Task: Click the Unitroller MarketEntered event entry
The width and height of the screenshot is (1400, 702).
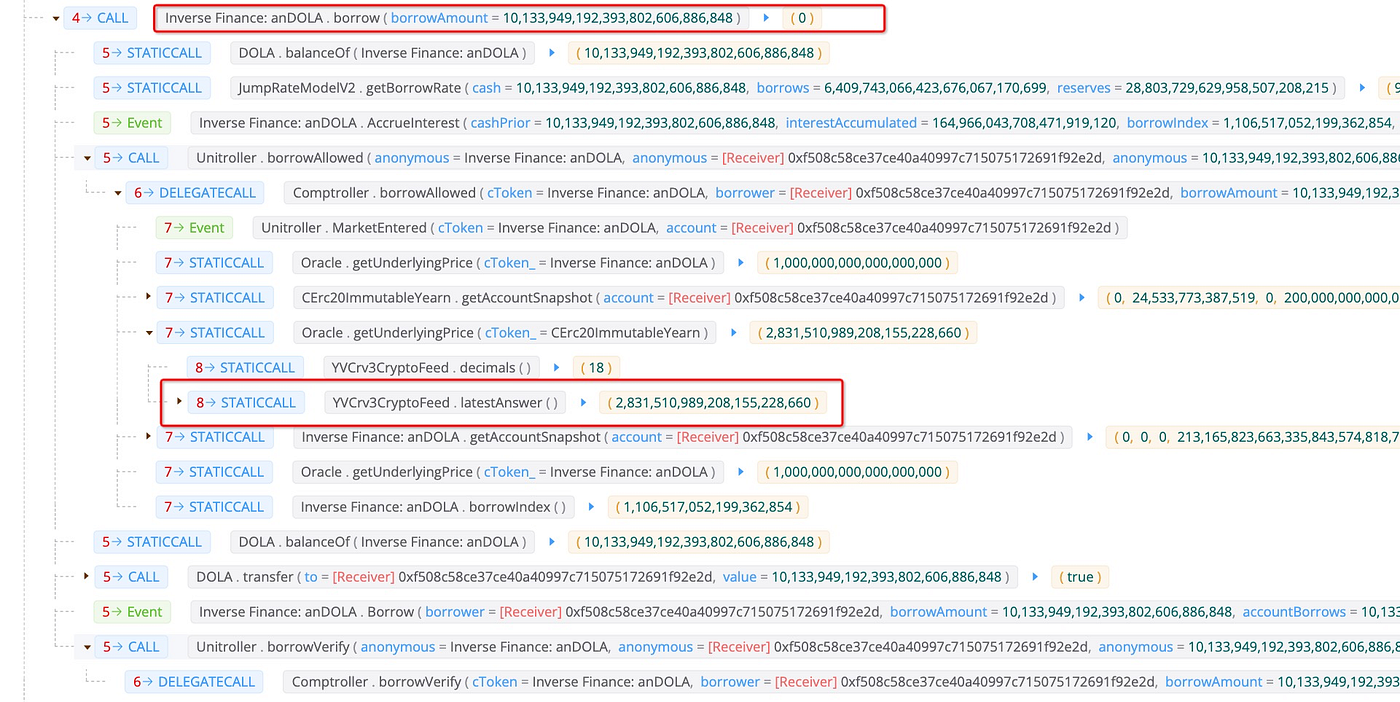Action: coord(690,228)
